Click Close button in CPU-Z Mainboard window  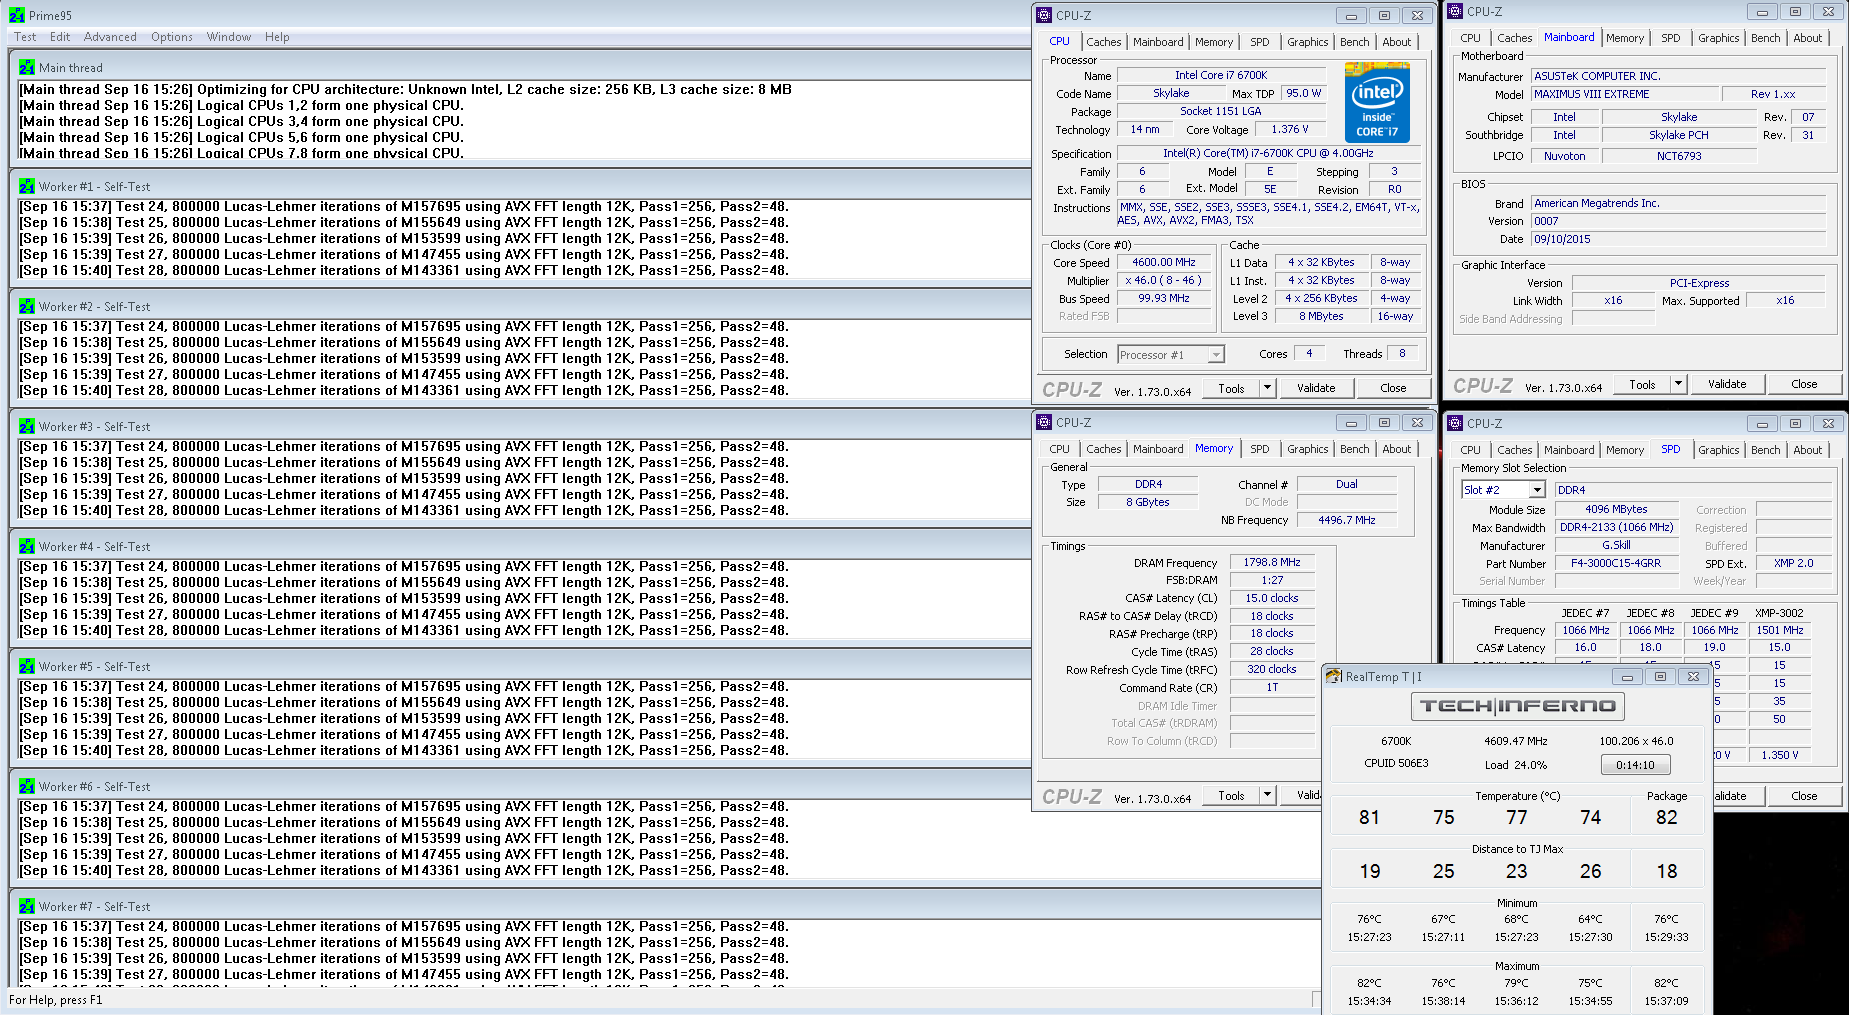click(x=1804, y=384)
